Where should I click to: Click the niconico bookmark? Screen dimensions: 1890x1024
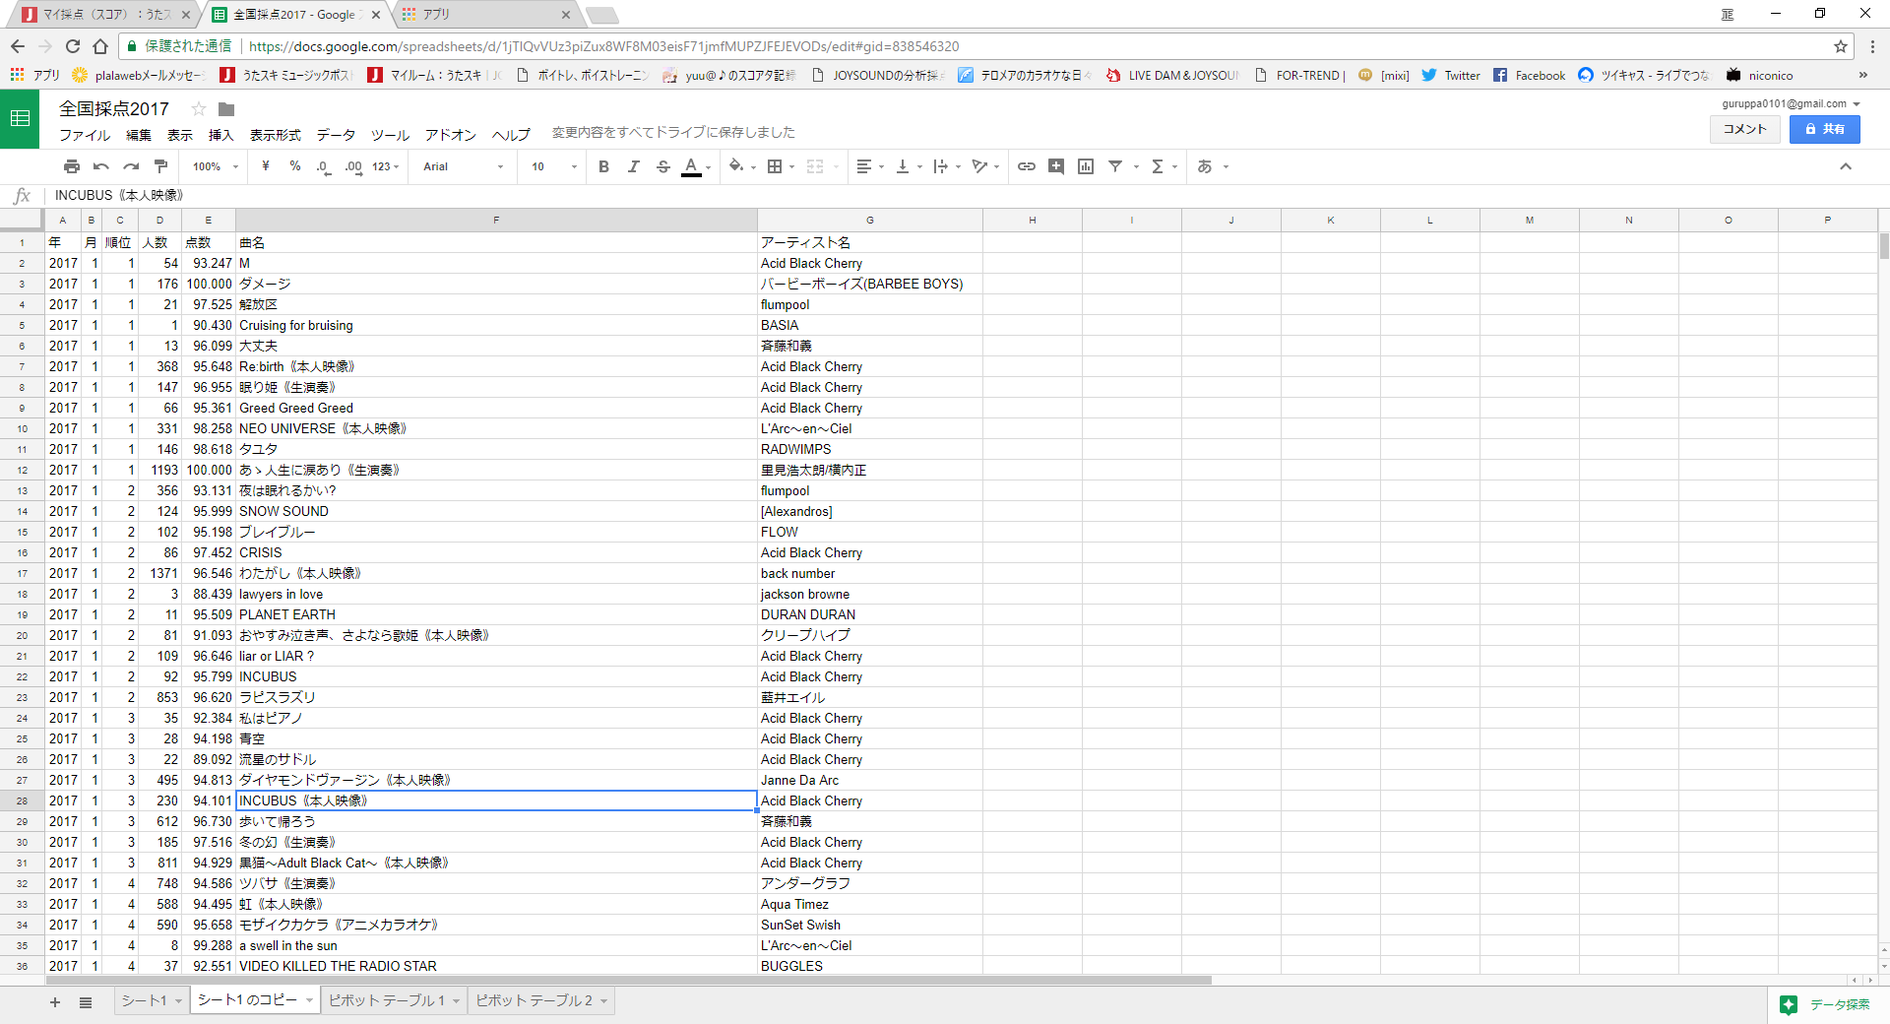point(1760,75)
